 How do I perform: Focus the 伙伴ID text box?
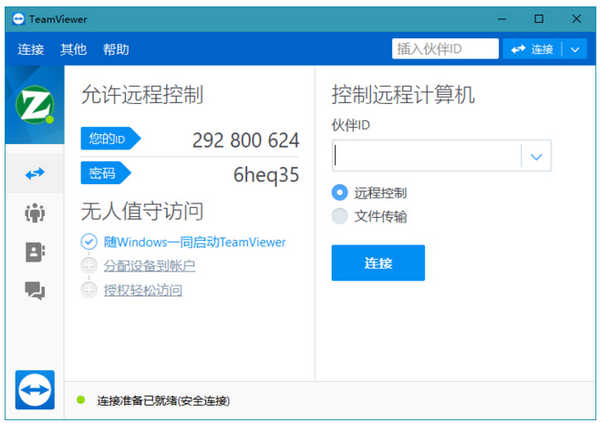coord(427,156)
